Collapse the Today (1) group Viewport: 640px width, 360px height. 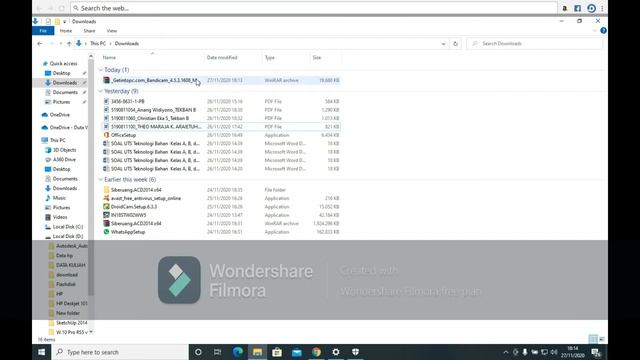point(101,70)
